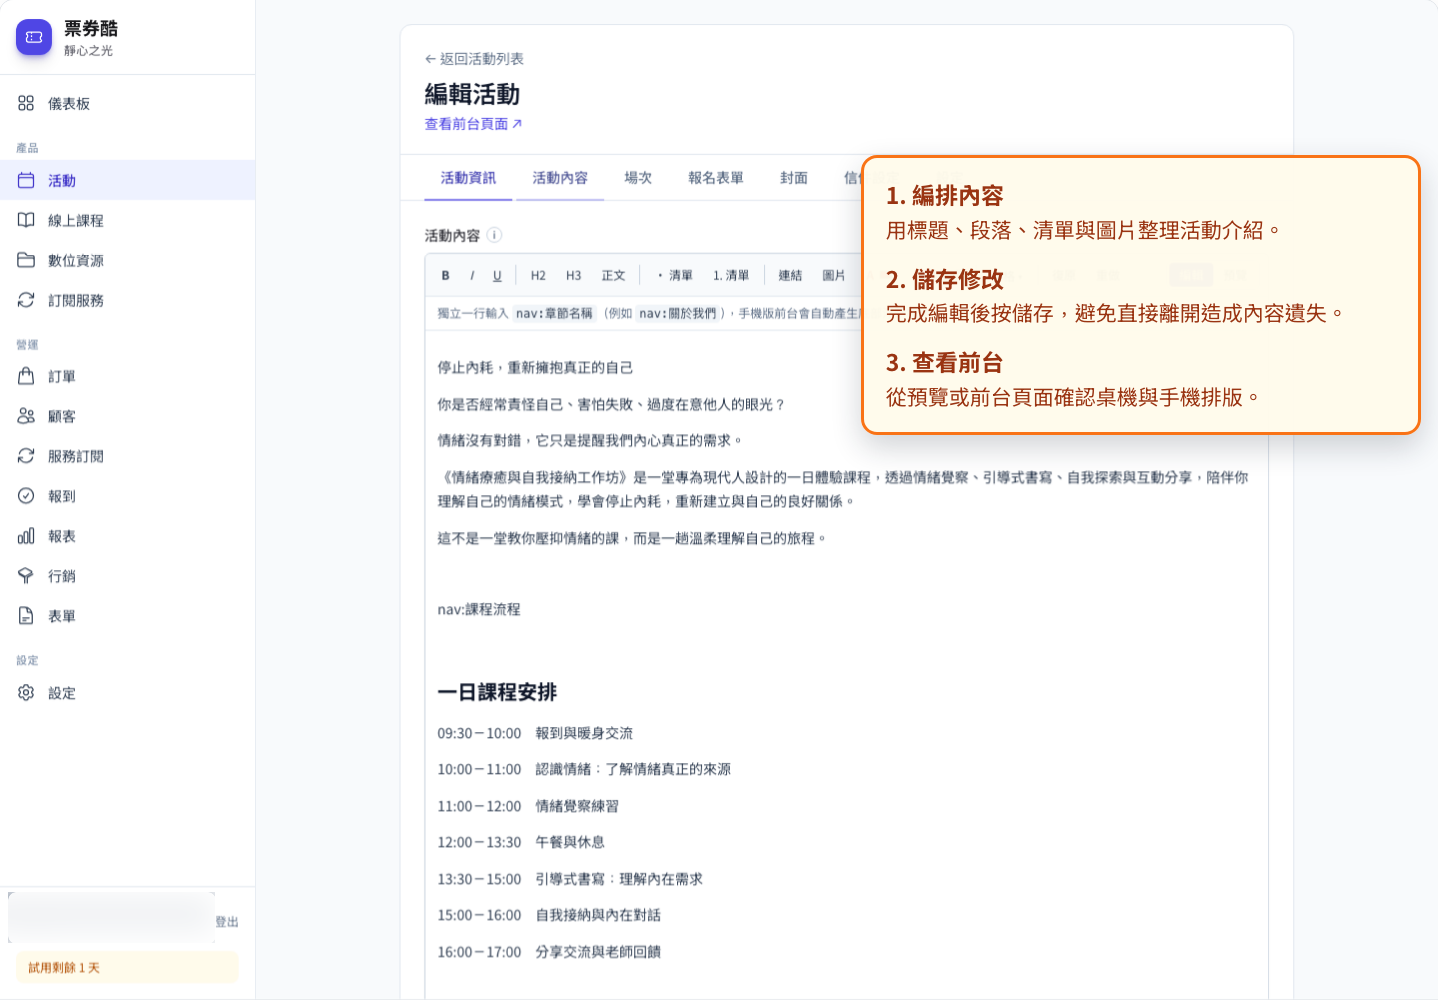Apply H2 heading style
The image size is (1438, 1000).
538,275
